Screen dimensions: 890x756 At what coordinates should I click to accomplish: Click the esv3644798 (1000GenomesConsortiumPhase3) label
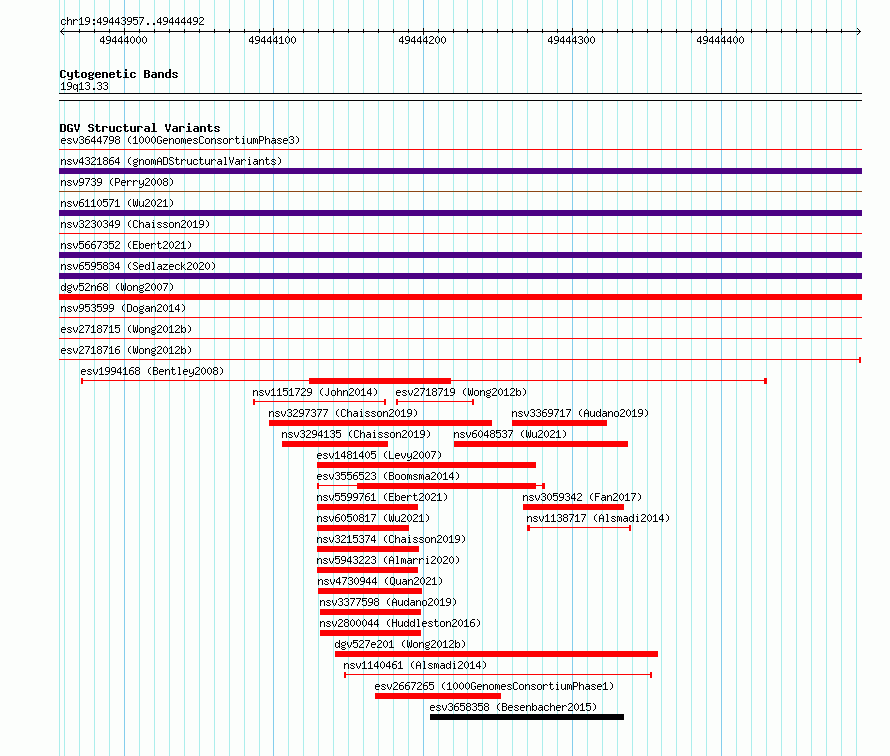[180, 140]
